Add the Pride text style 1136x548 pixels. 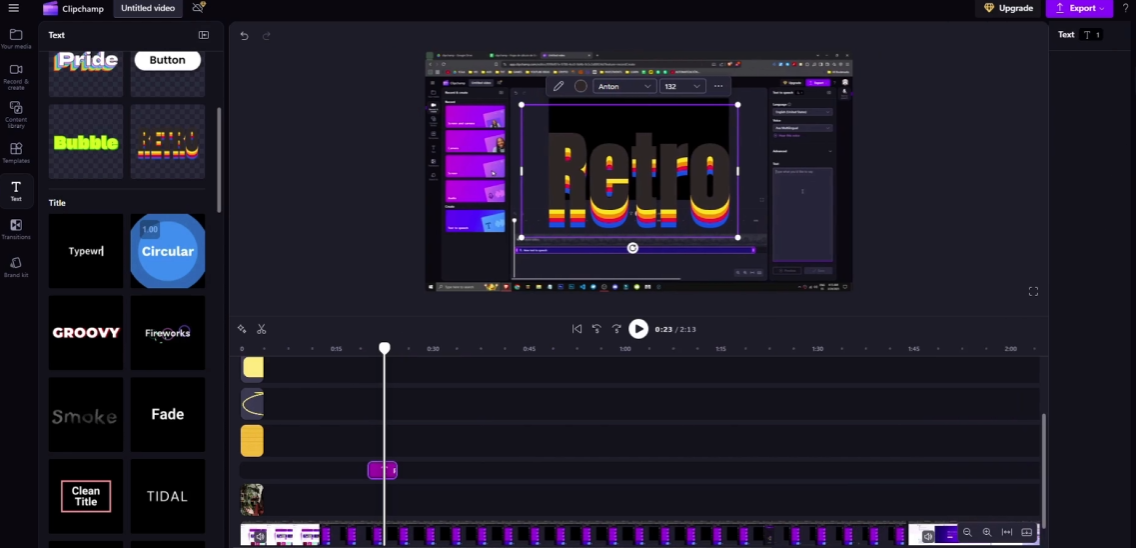click(85, 72)
